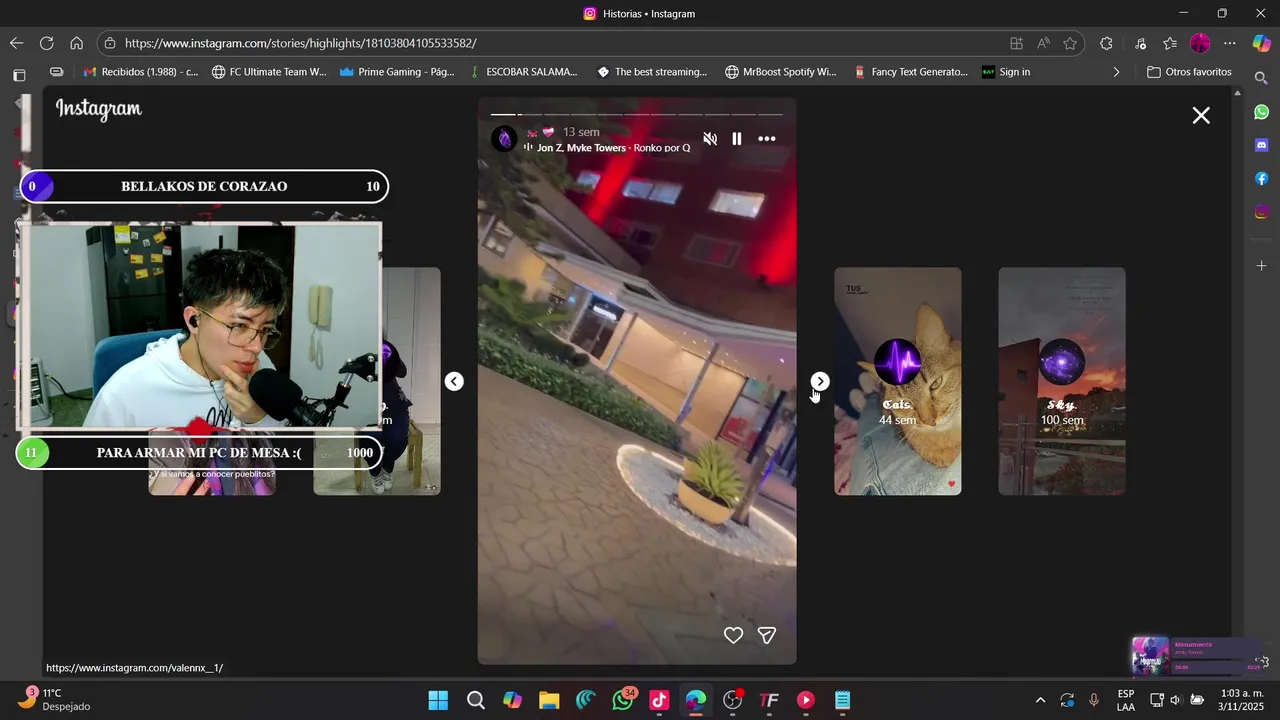This screenshot has height=720, width=1280.
Task: Open the FC Ultimate Team bookmark
Action: click(x=269, y=72)
